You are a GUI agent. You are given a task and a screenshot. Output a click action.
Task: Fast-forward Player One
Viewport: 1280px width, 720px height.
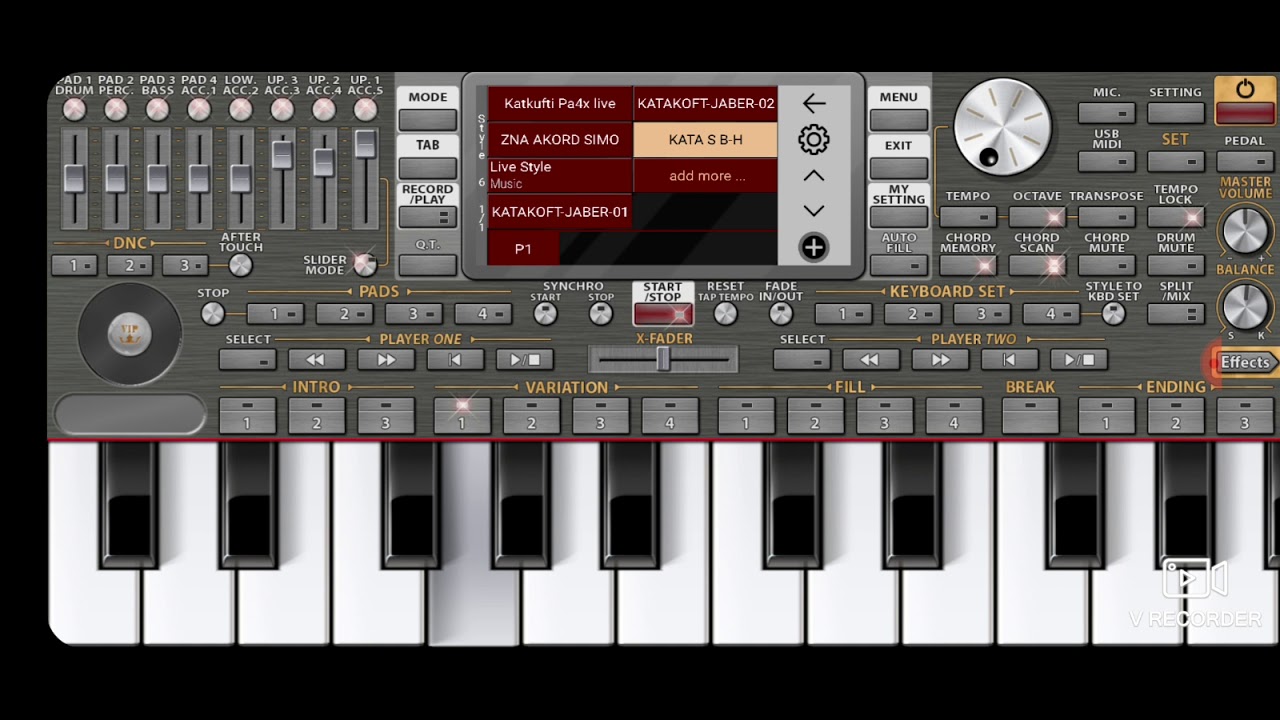[x=386, y=360]
